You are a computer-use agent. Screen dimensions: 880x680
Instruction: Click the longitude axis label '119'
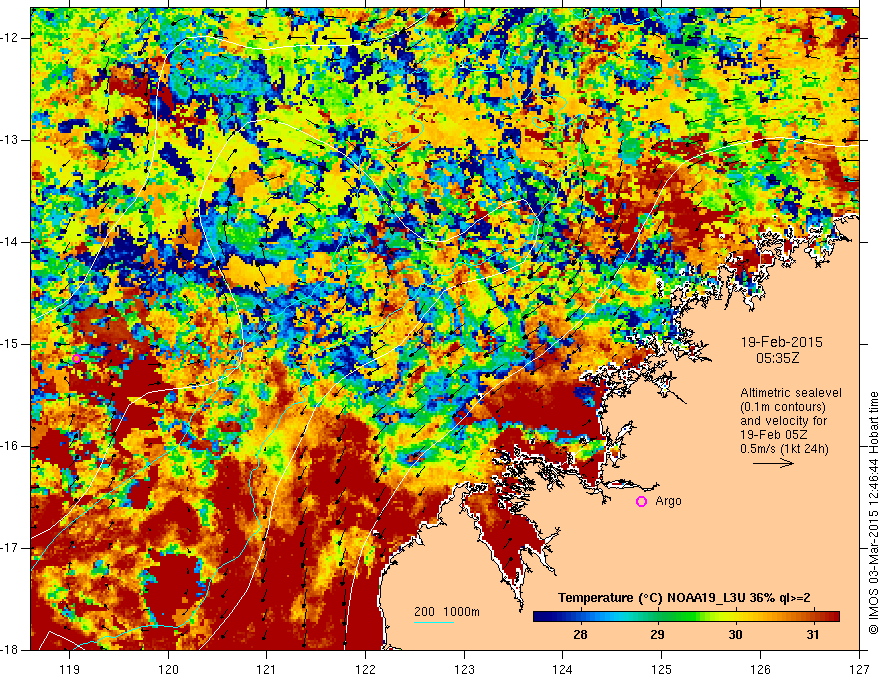[70, 669]
